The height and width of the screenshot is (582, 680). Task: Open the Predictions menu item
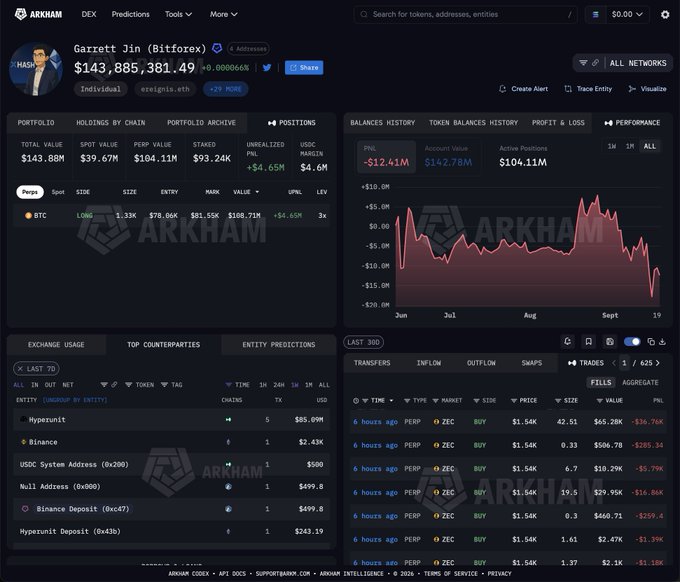click(x=131, y=14)
